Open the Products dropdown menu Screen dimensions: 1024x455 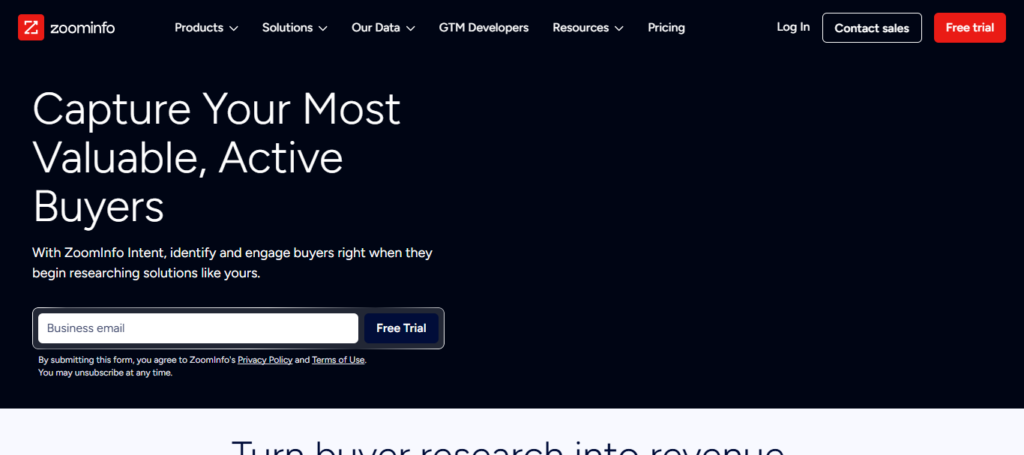point(206,27)
